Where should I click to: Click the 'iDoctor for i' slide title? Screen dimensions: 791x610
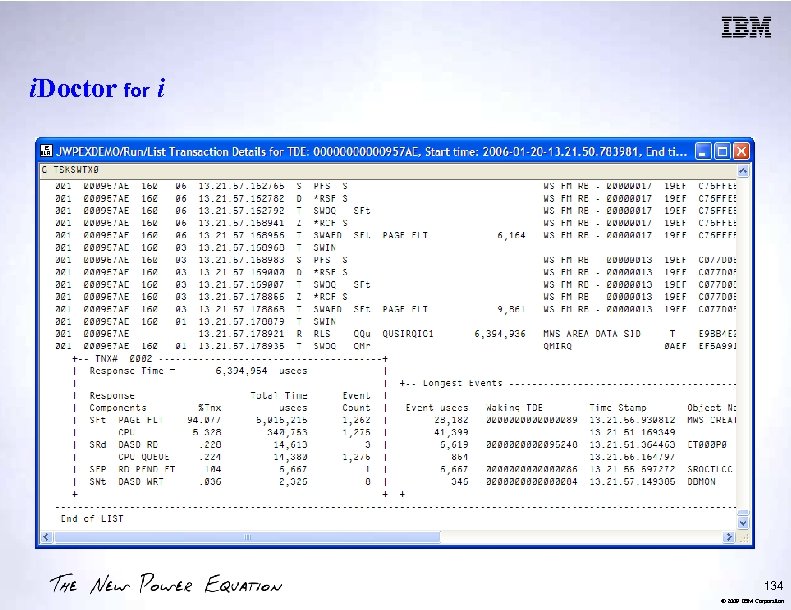97,88
